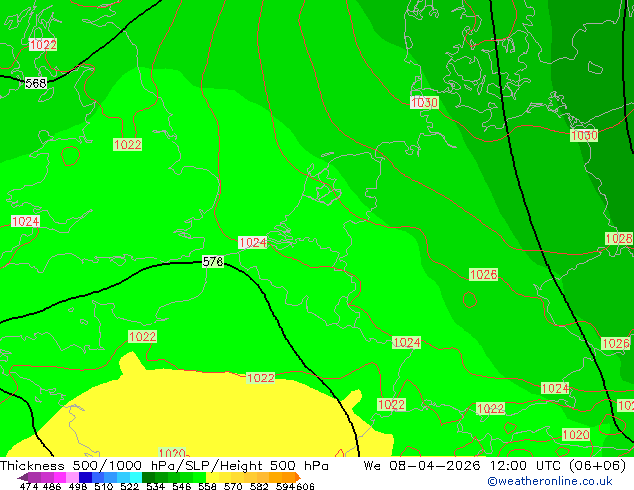Click the date text 'We 08-04-2026'
This screenshot has height=490, width=634.
422,466
